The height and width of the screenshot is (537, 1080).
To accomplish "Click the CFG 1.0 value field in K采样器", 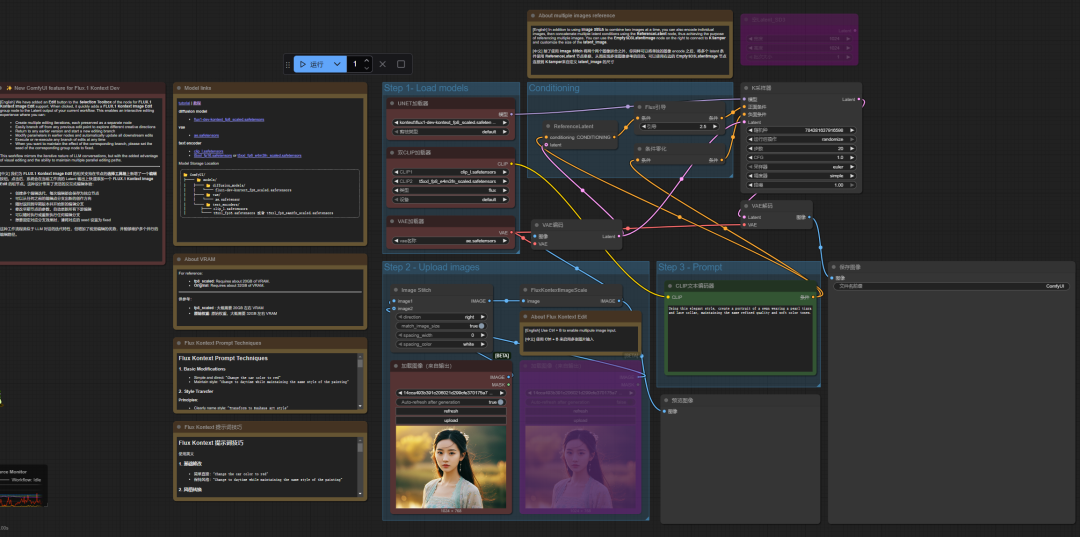I will point(802,157).
